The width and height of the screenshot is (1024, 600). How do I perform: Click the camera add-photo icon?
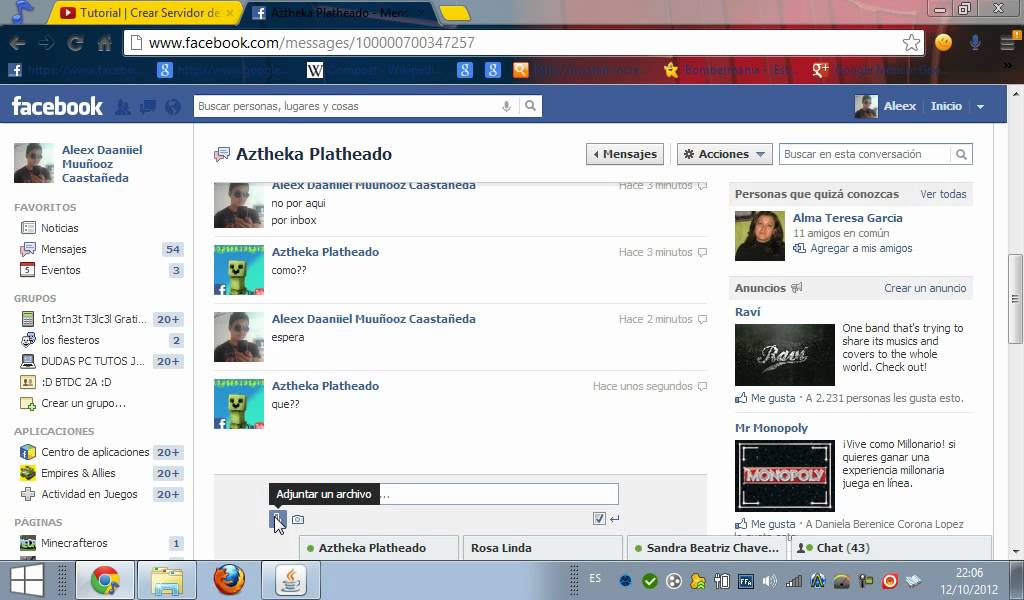coord(298,519)
